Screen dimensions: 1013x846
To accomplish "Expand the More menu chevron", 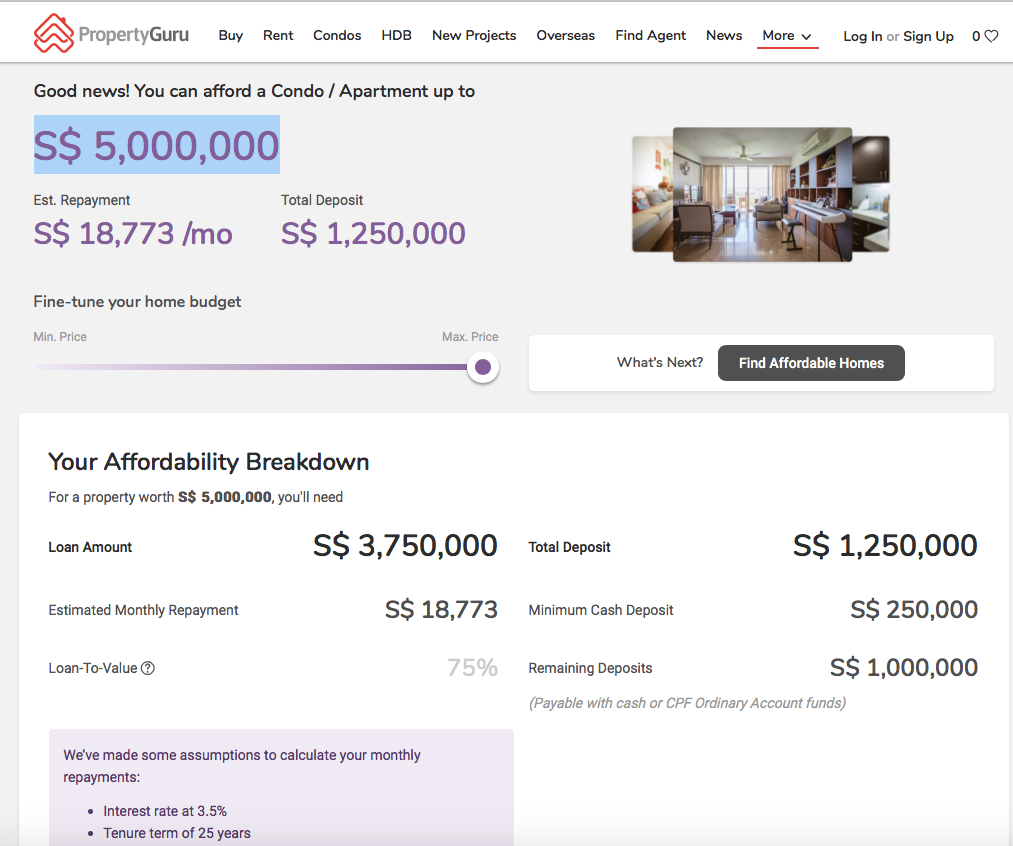I will pyautogui.click(x=806, y=37).
